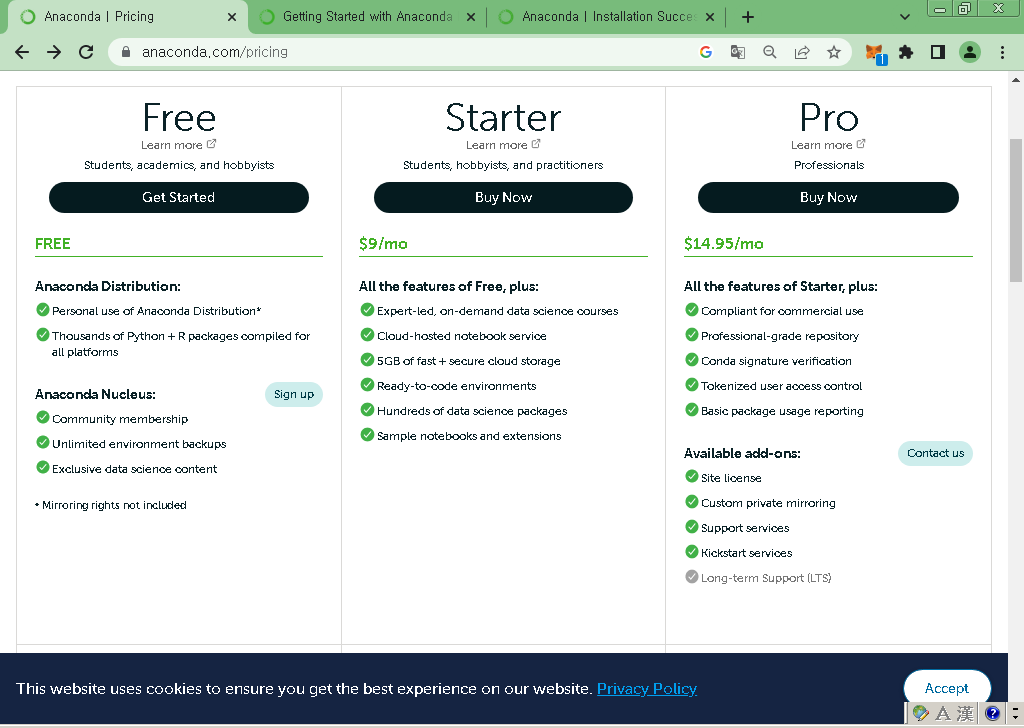Close the Anaconda Pricing tab
This screenshot has width=1024, height=728.
tap(232, 17)
